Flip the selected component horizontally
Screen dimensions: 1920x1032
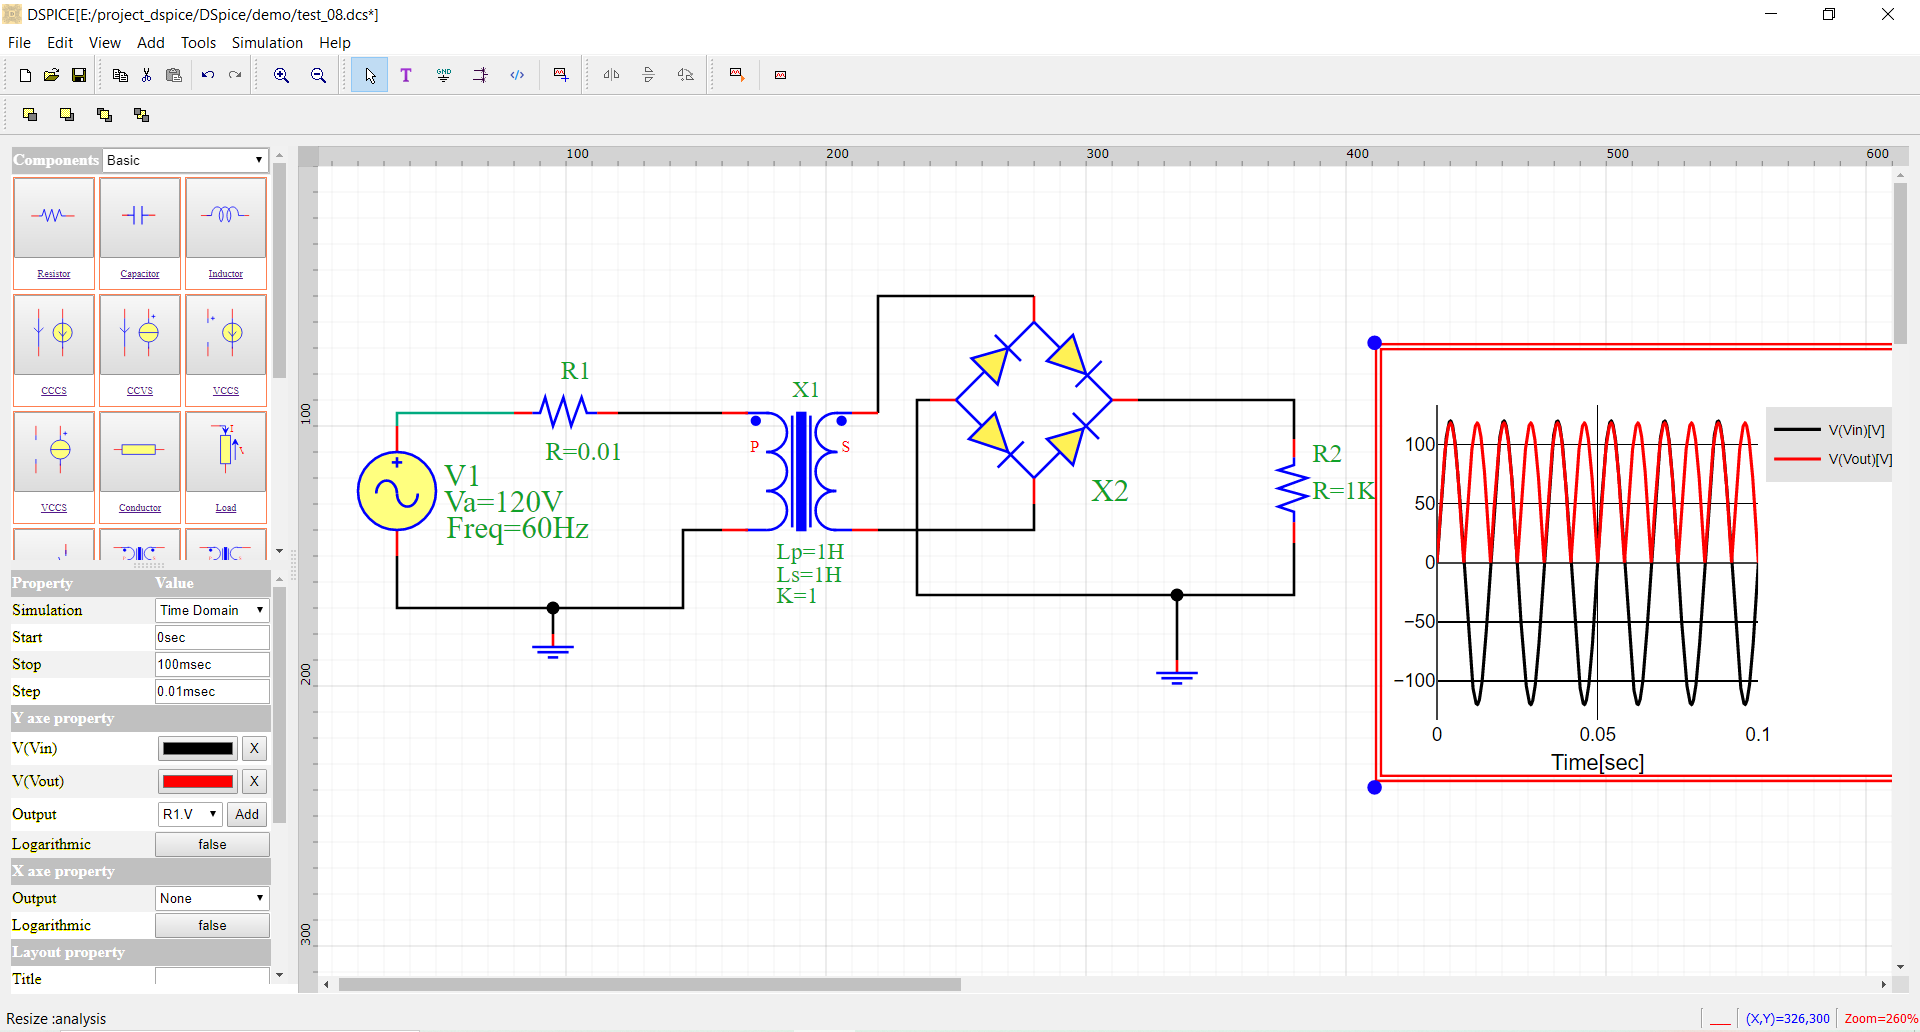tap(611, 74)
